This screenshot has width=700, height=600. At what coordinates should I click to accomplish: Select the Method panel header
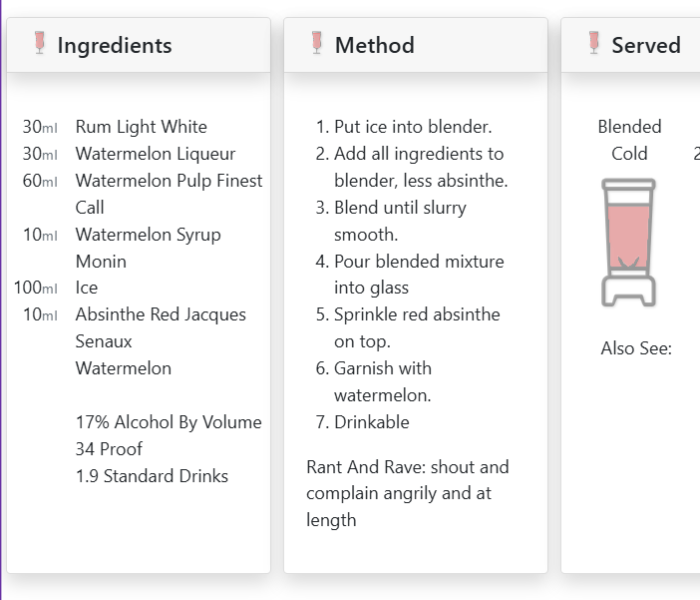coord(374,45)
